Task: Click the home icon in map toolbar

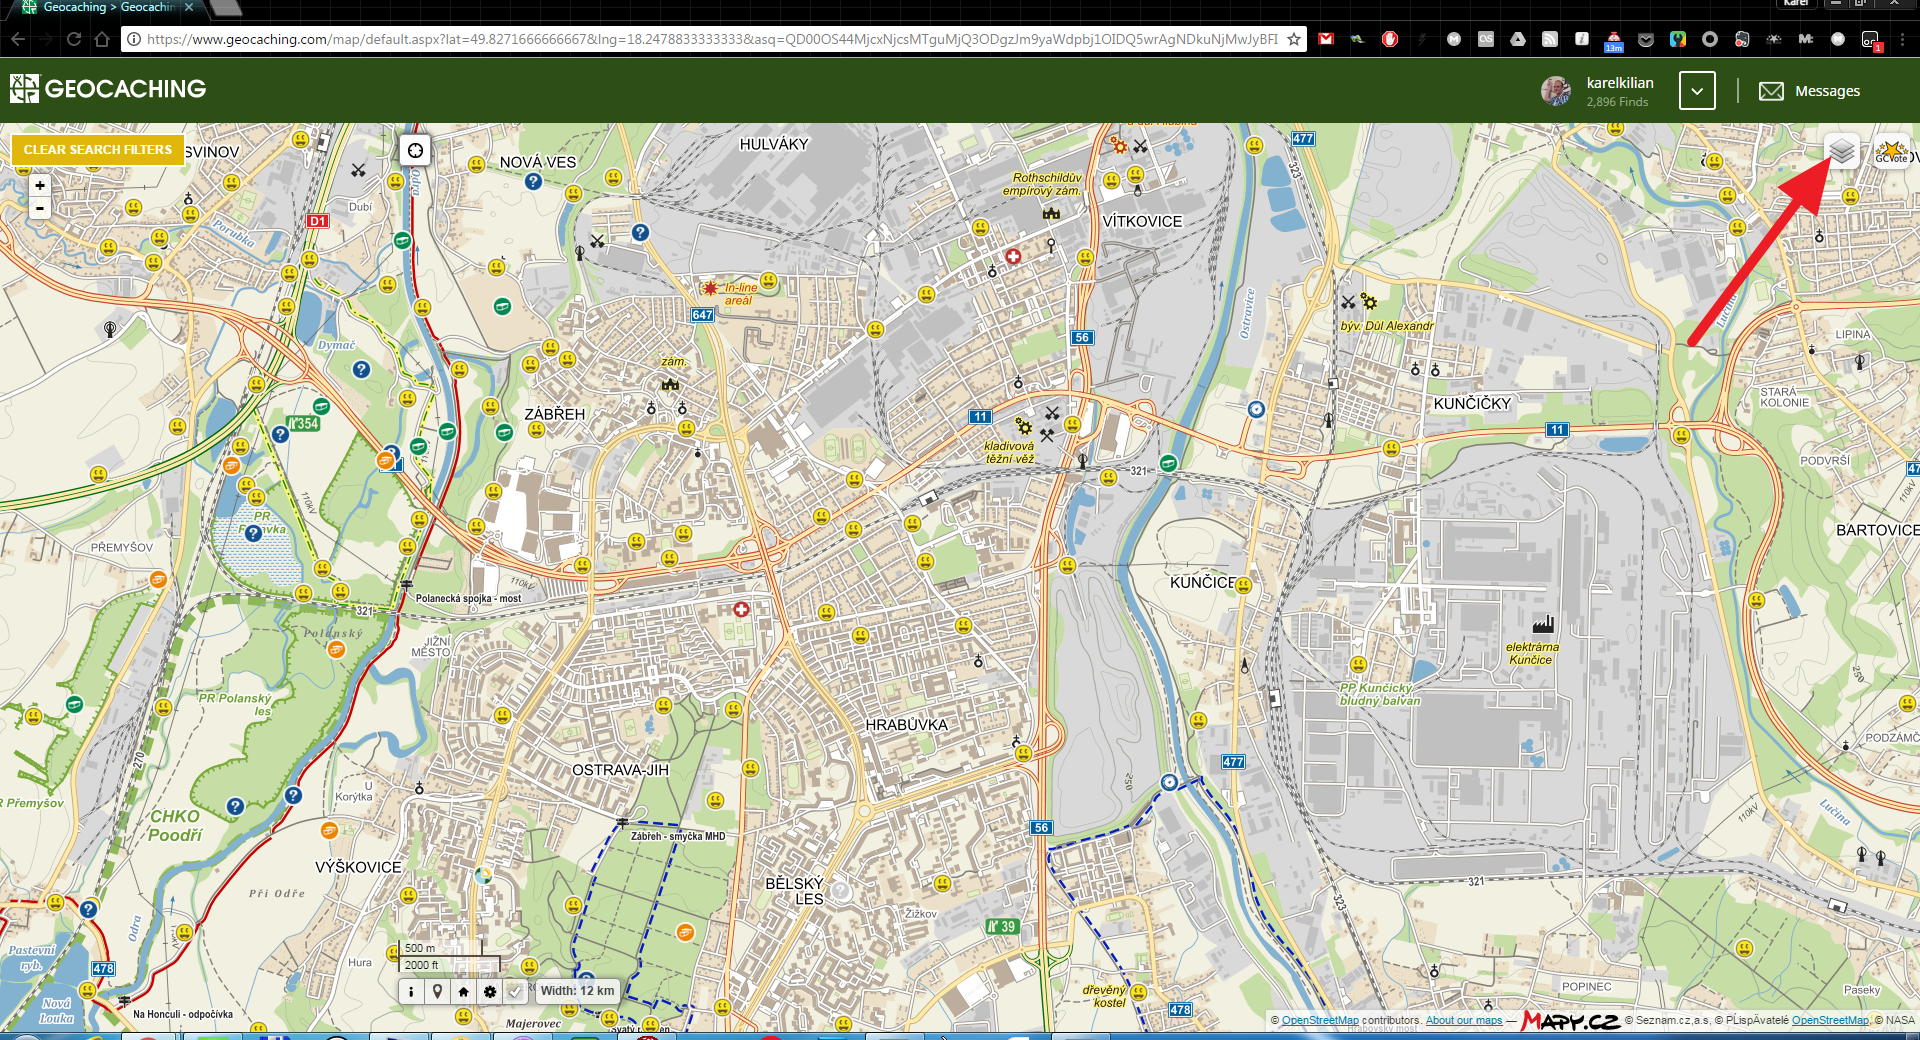Action: coord(463,991)
